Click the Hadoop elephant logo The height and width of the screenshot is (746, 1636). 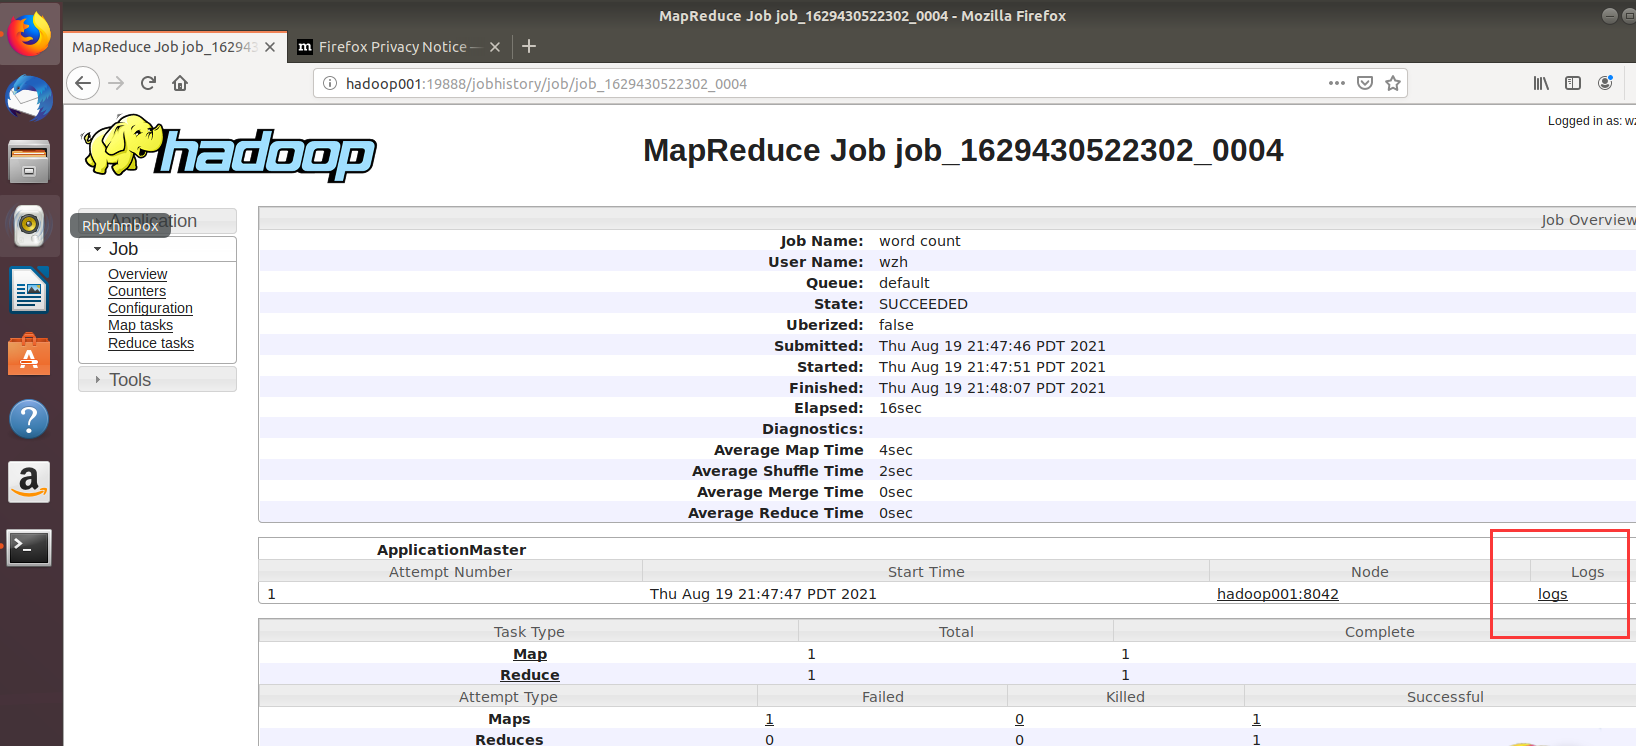click(x=229, y=150)
